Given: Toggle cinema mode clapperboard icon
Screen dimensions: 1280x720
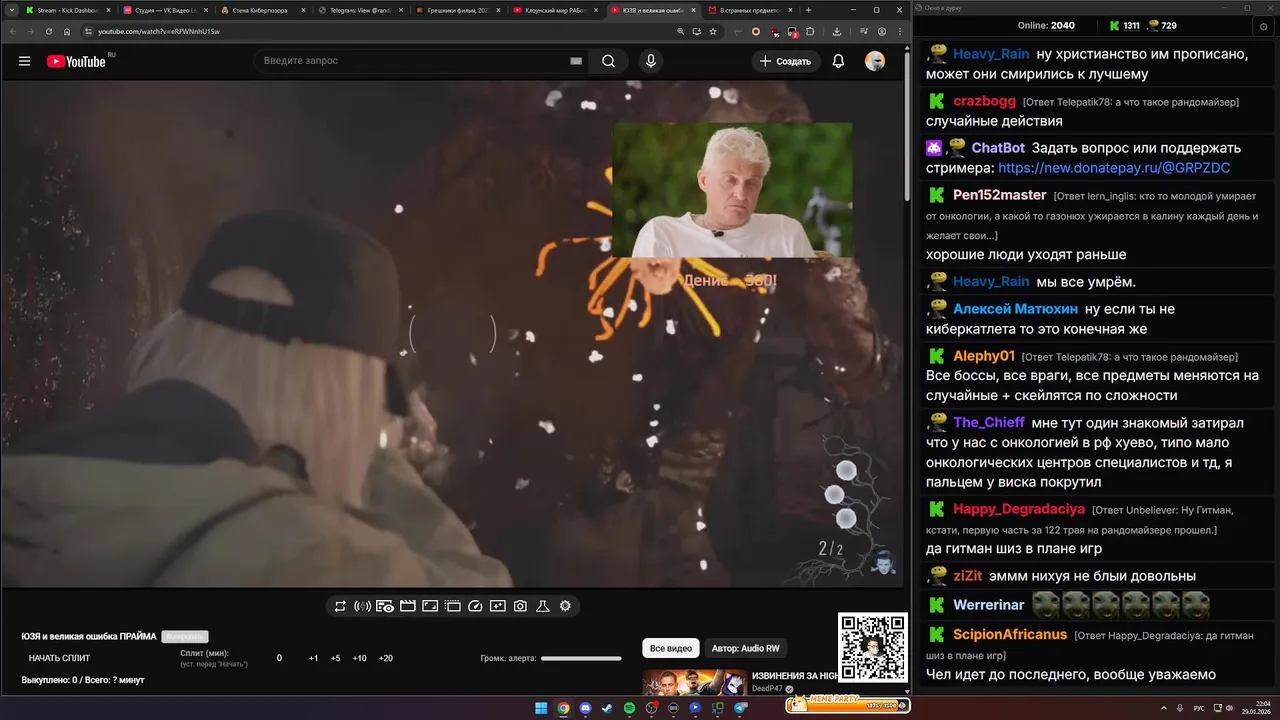Looking at the screenshot, I should pos(407,606).
